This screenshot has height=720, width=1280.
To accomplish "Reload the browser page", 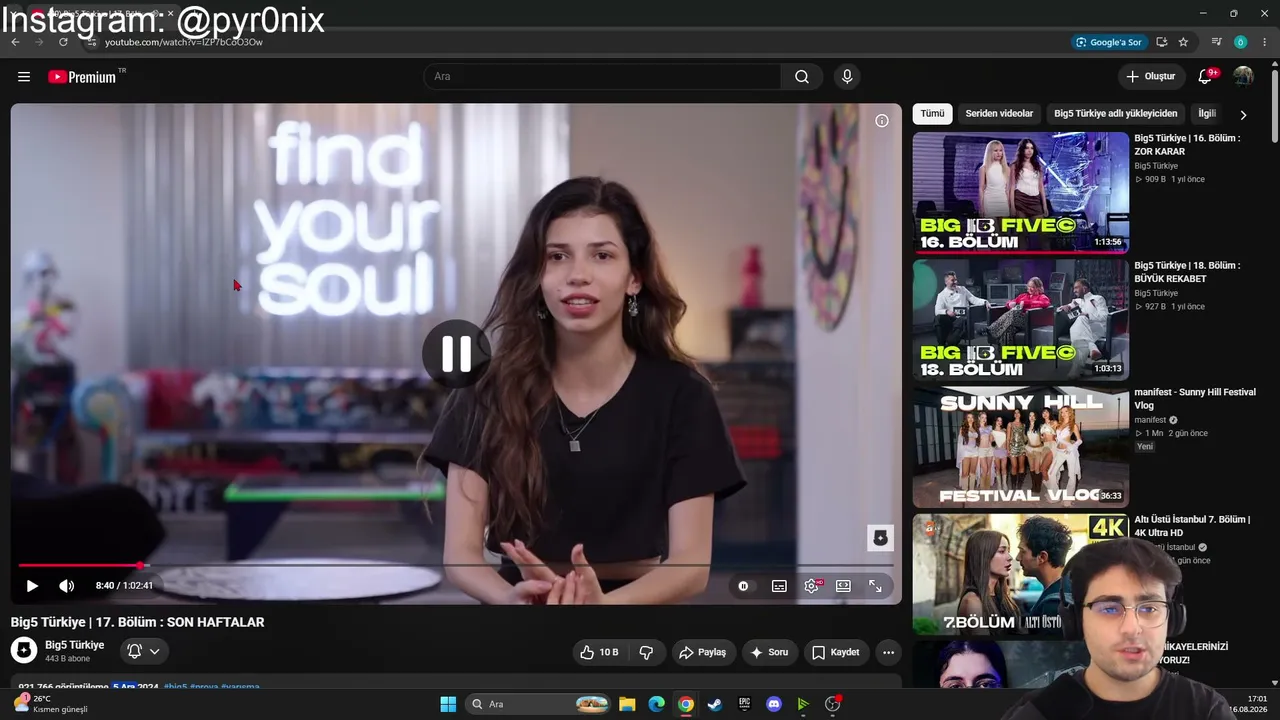I will (63, 42).
